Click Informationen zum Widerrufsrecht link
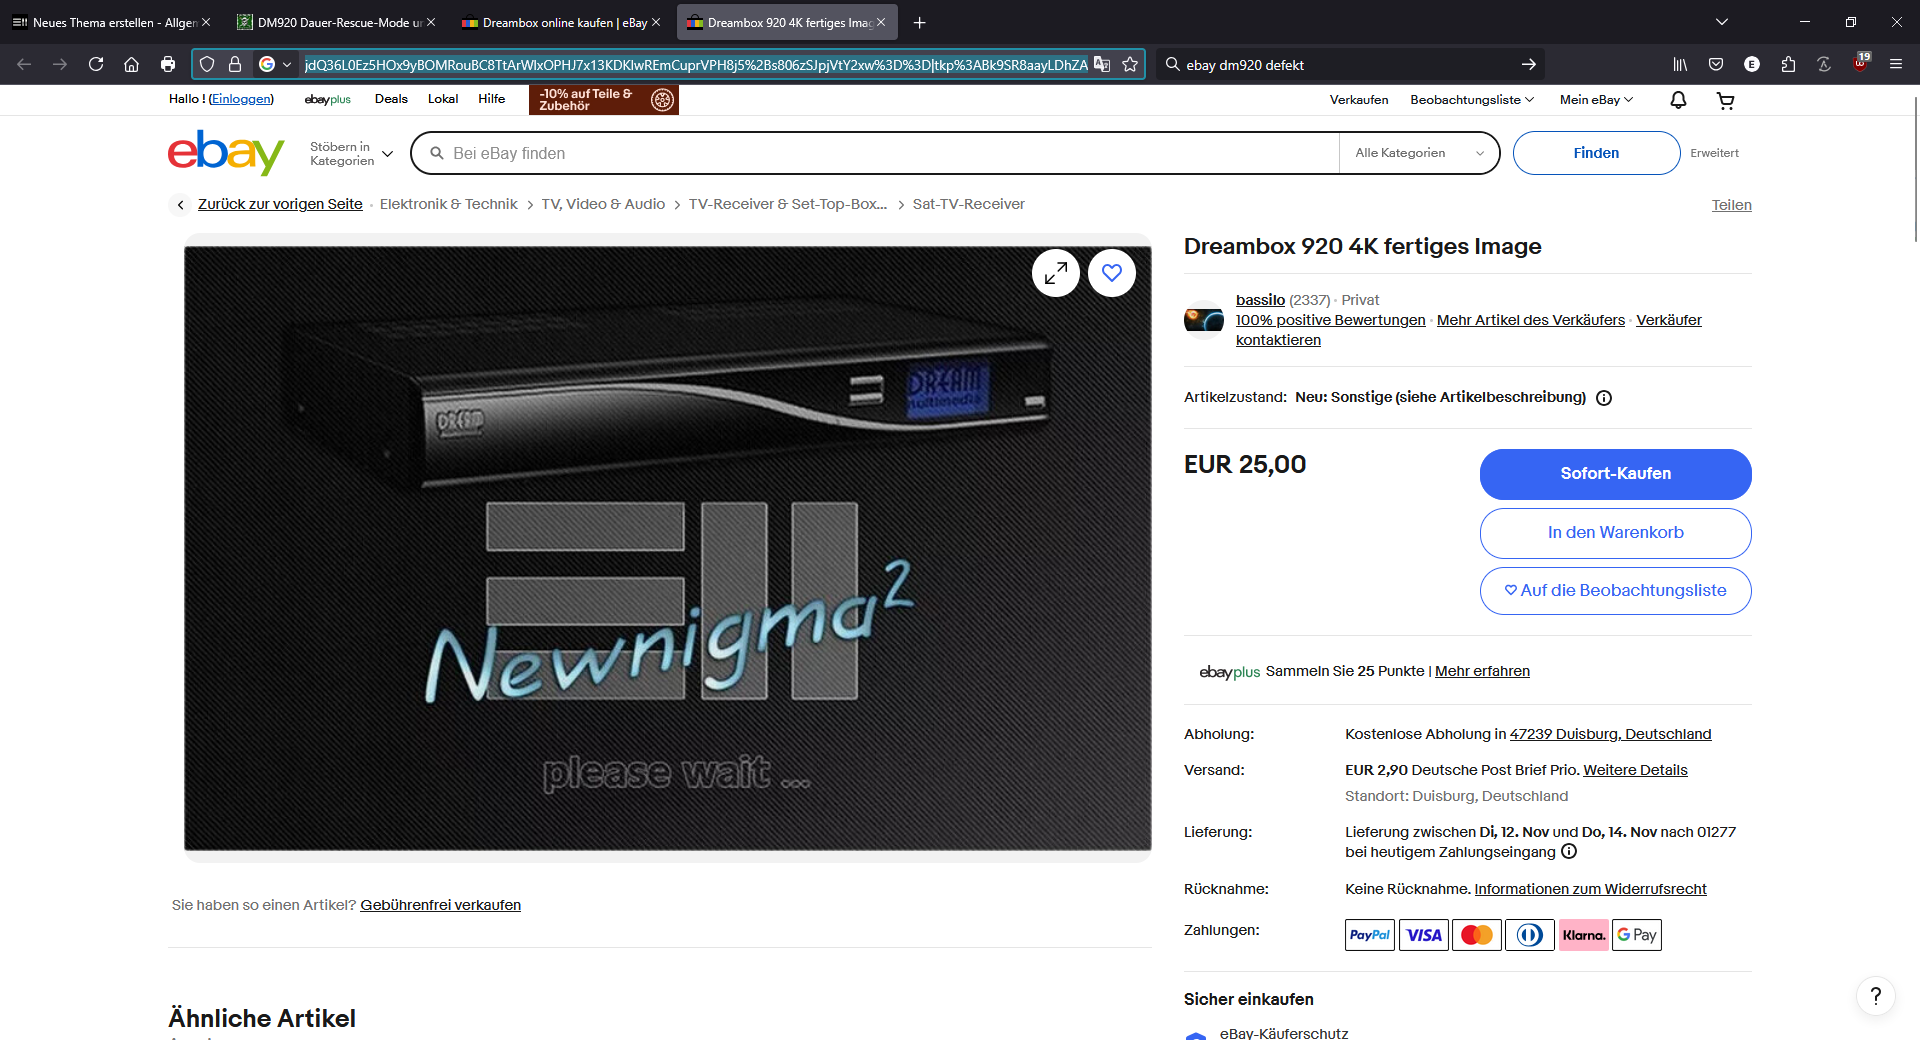 [1590, 889]
